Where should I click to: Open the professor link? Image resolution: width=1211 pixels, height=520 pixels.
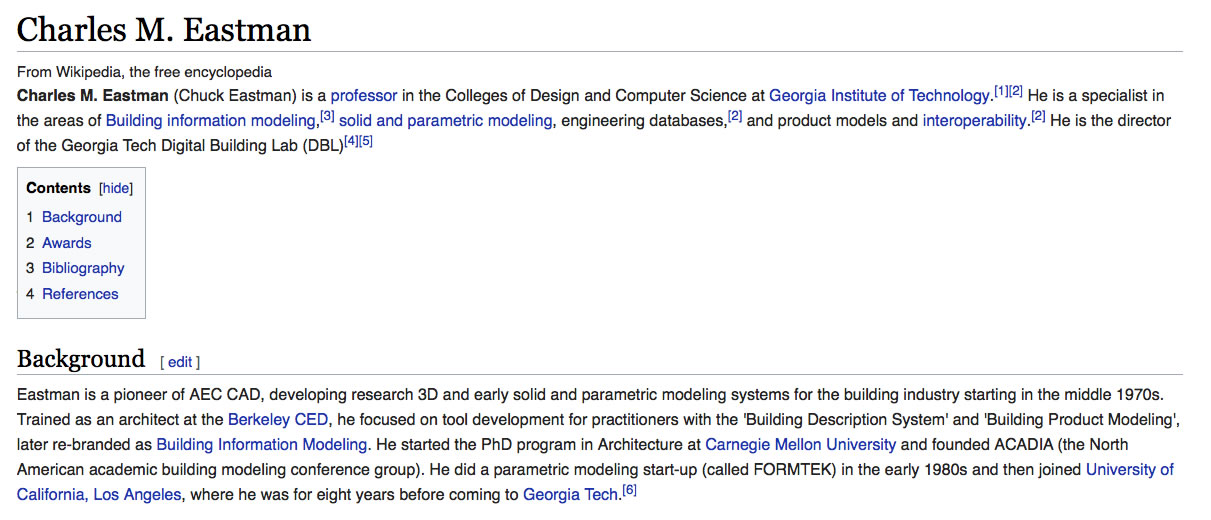[364, 96]
